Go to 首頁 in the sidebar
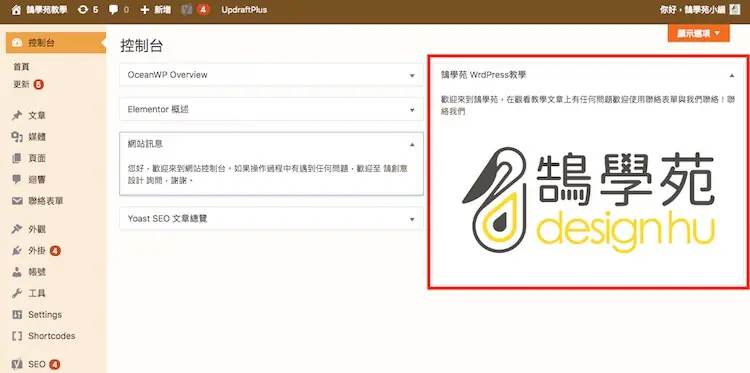The image size is (750, 373). pyautogui.click(x=21, y=67)
